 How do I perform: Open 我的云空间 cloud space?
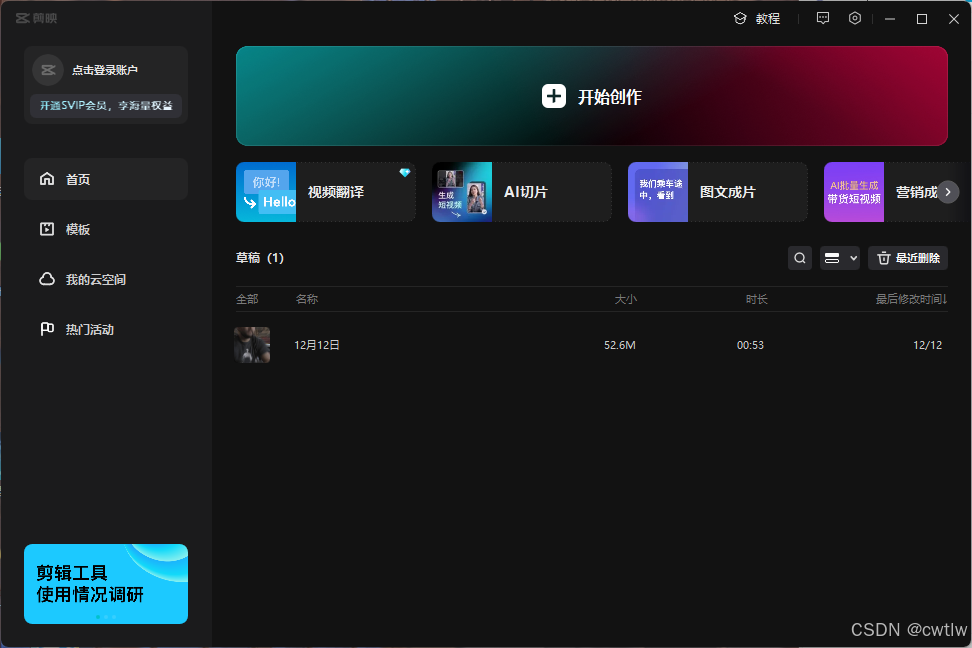106,279
